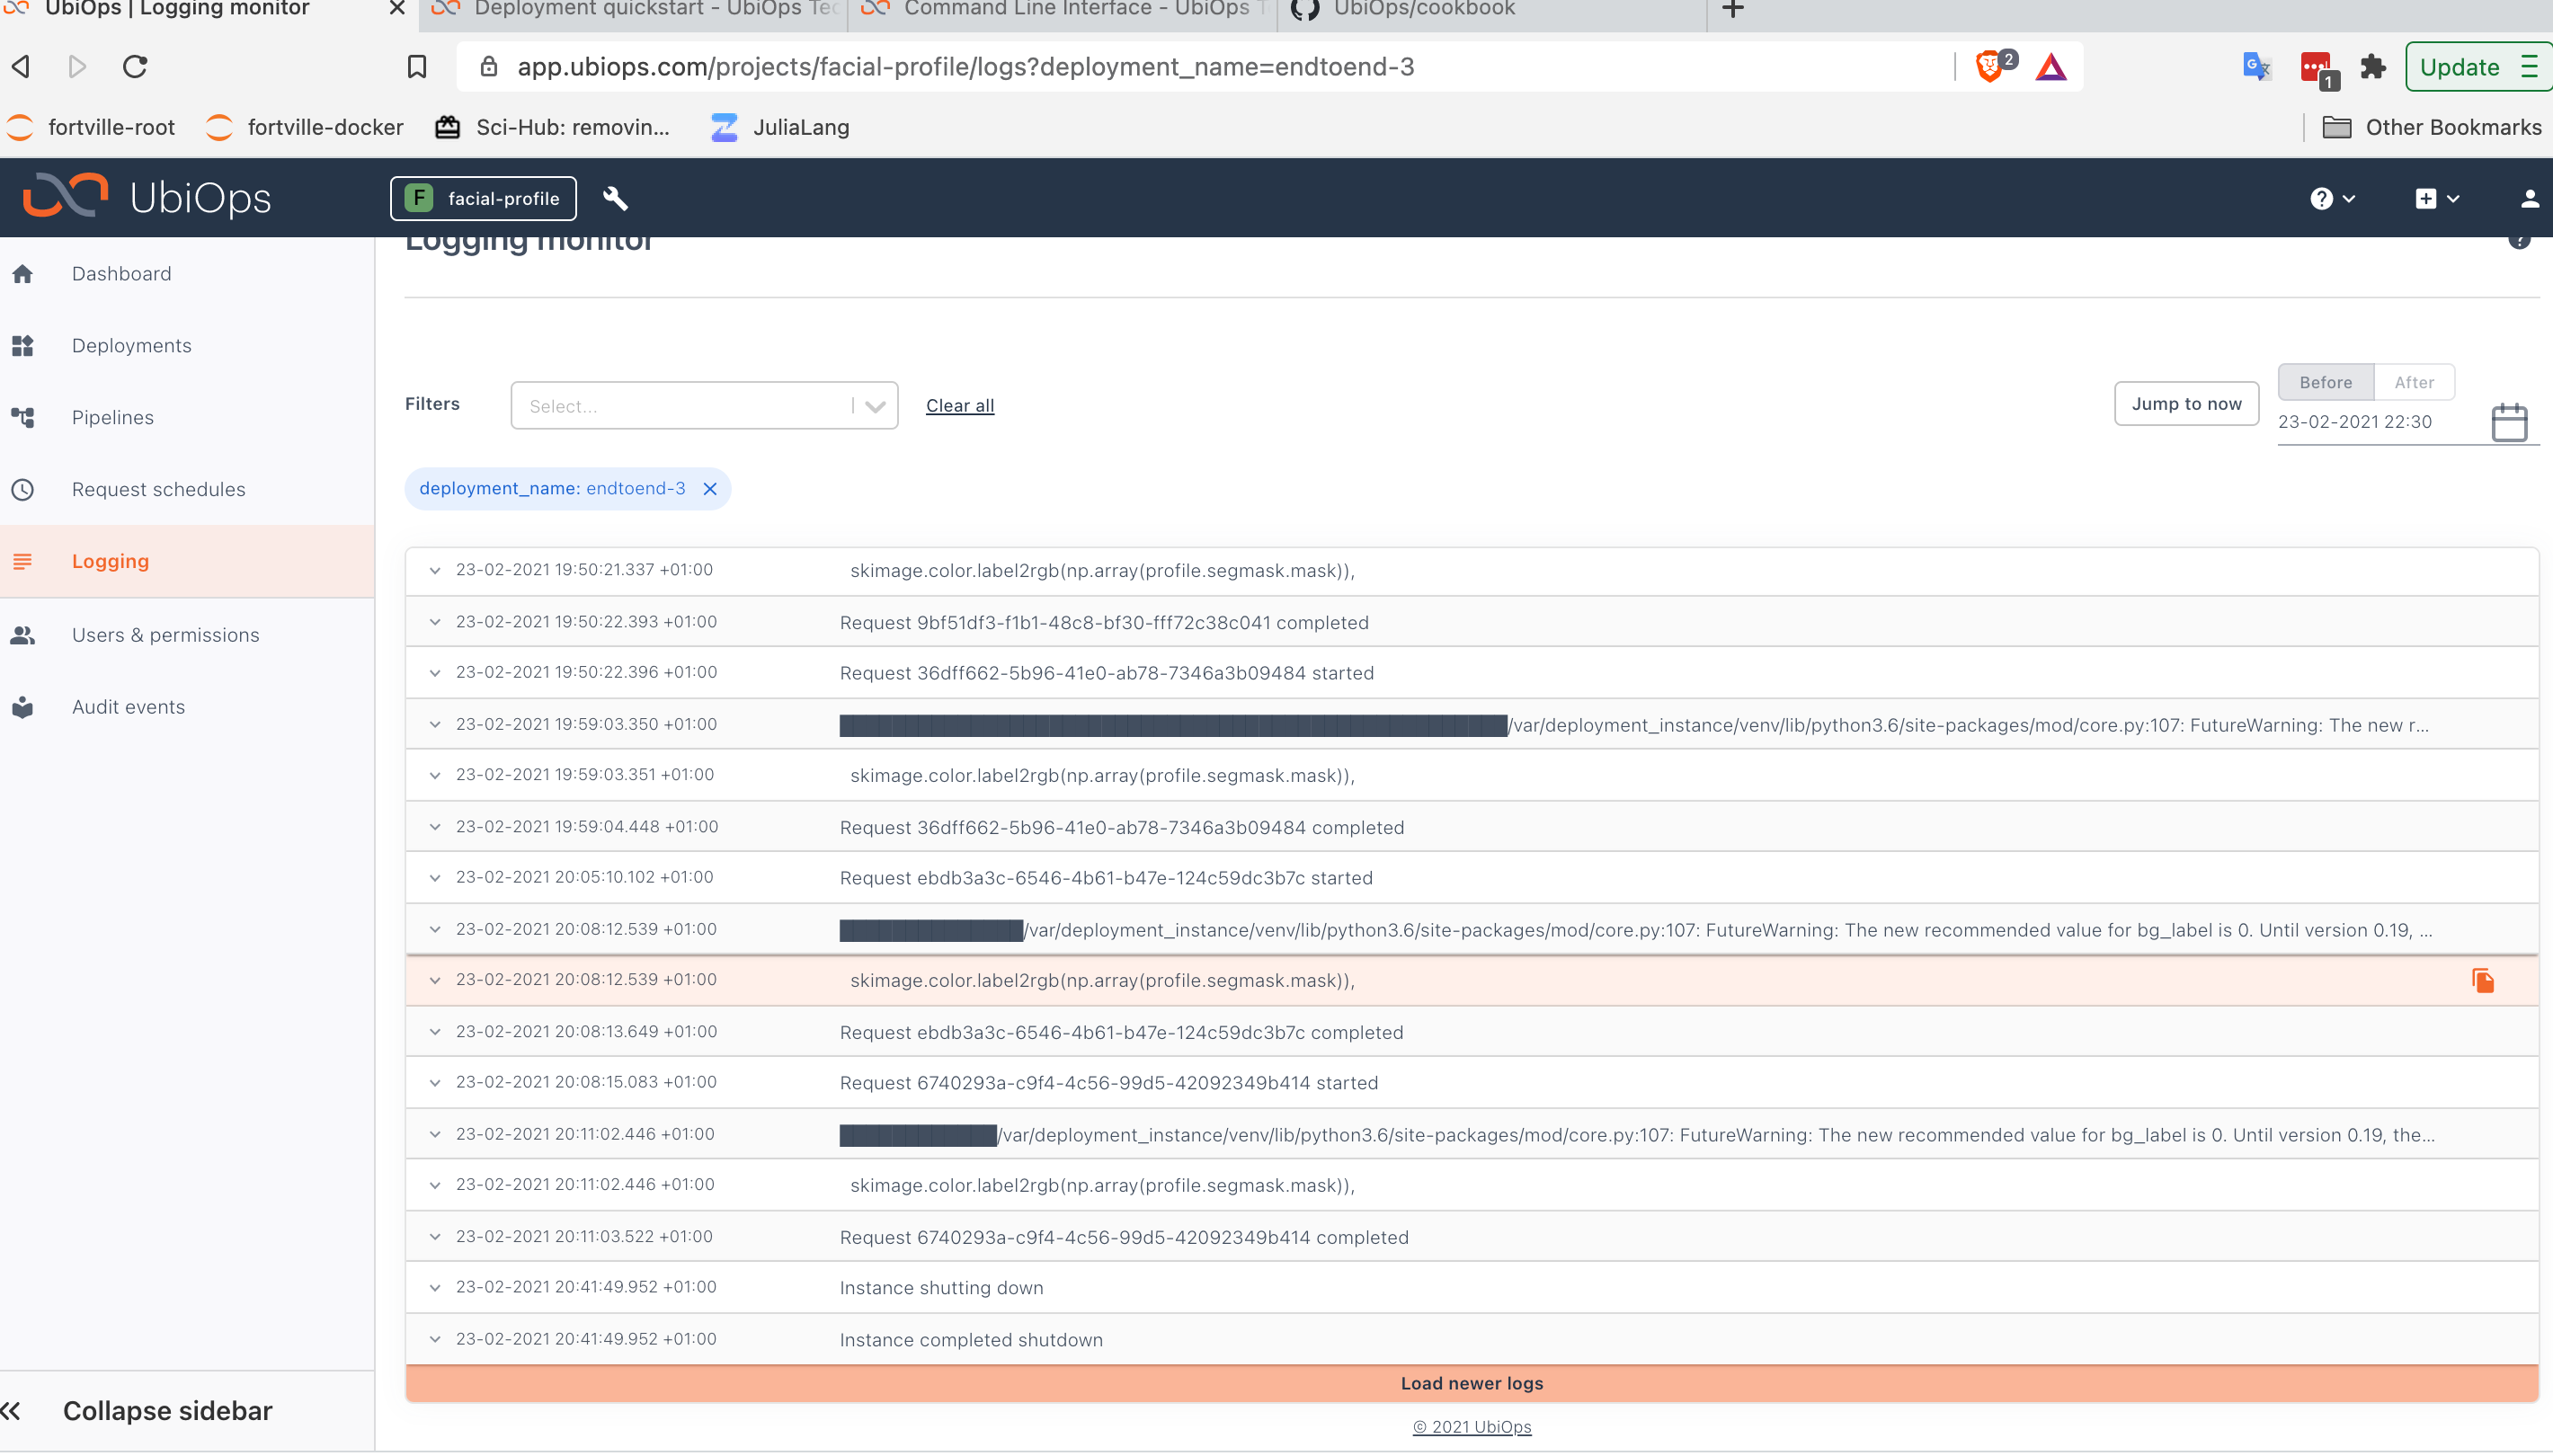Open the user account icon
The width and height of the screenshot is (2553, 1456).
[2529, 199]
